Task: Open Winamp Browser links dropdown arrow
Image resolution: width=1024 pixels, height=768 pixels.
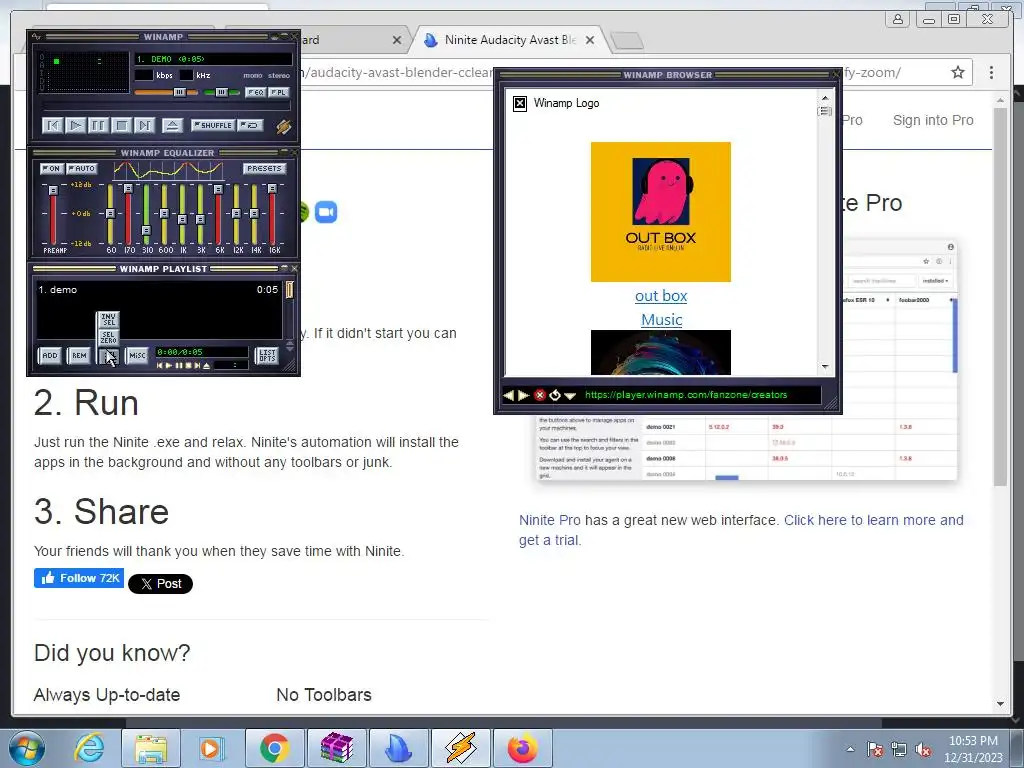Action: pyautogui.click(x=570, y=396)
